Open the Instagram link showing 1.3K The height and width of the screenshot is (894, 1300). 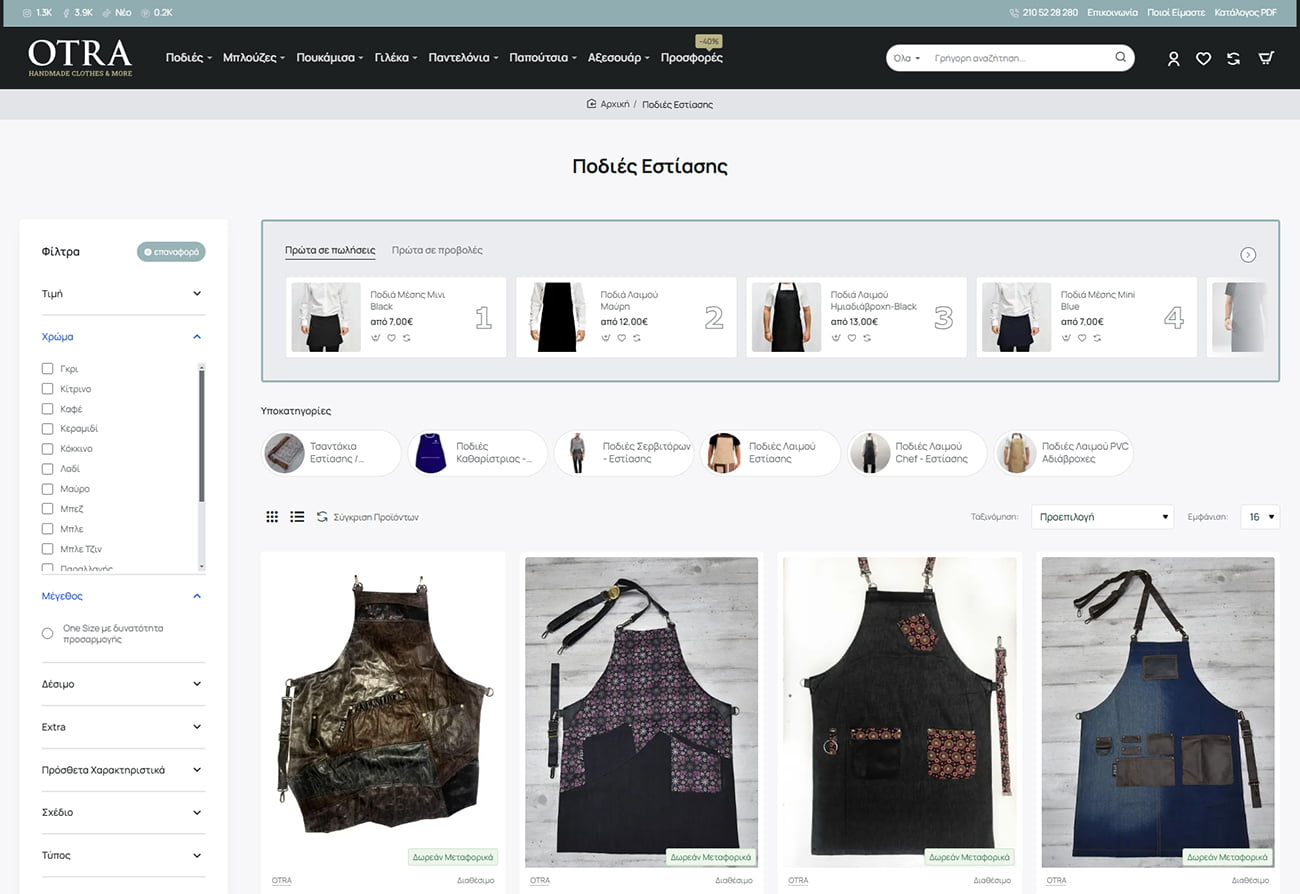tap(36, 12)
